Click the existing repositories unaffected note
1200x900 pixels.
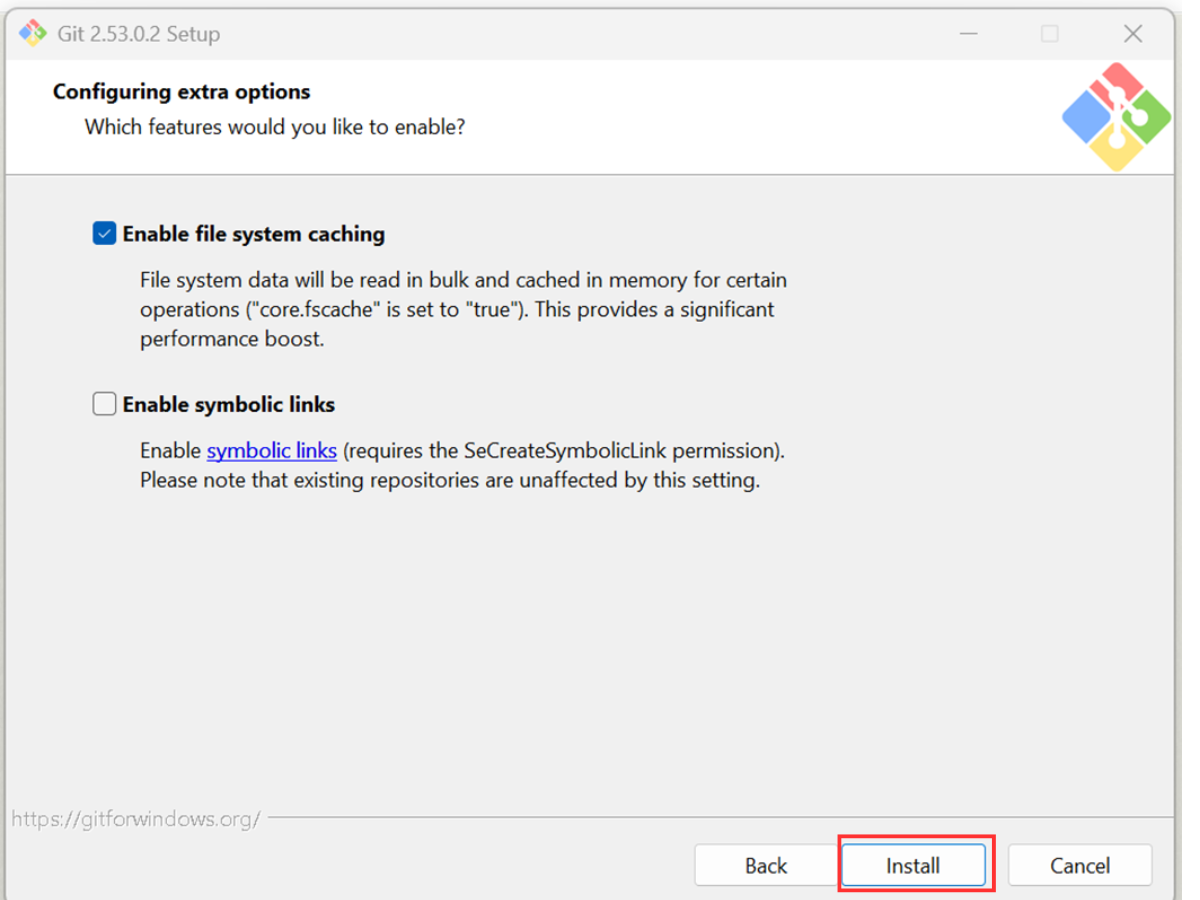(450, 480)
